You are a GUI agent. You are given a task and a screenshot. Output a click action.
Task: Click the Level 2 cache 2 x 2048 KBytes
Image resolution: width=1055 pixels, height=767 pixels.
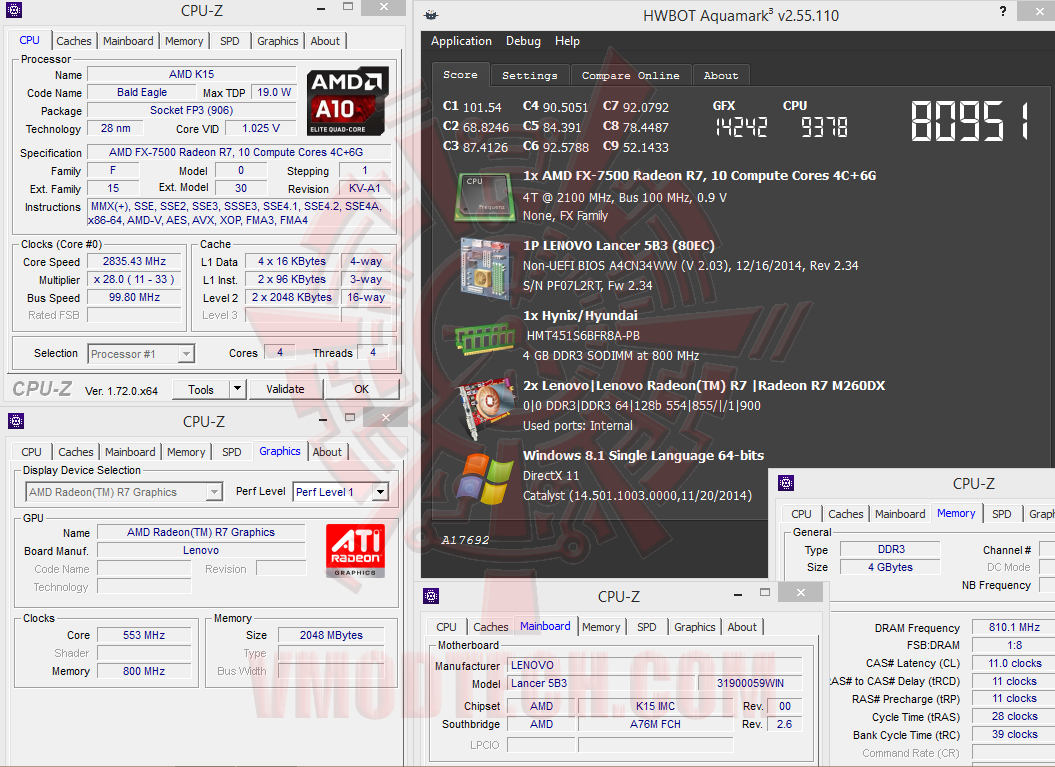(x=292, y=297)
